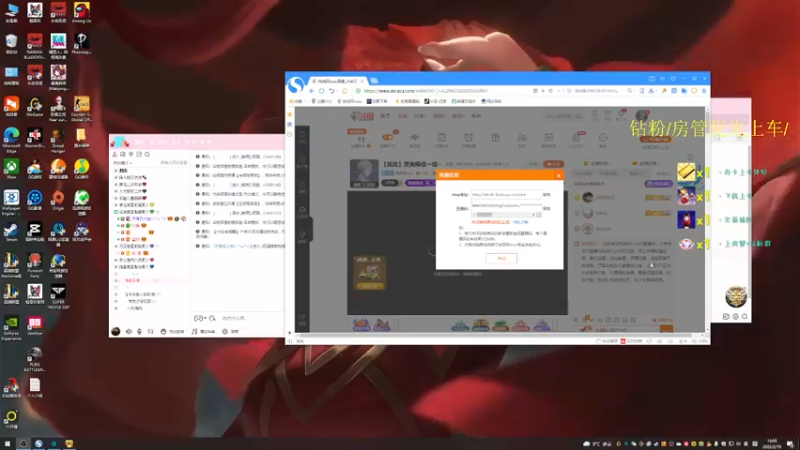Open the Counter-Strike Global Offensive shortcut
The height and width of the screenshot is (450, 800).
(x=82, y=108)
